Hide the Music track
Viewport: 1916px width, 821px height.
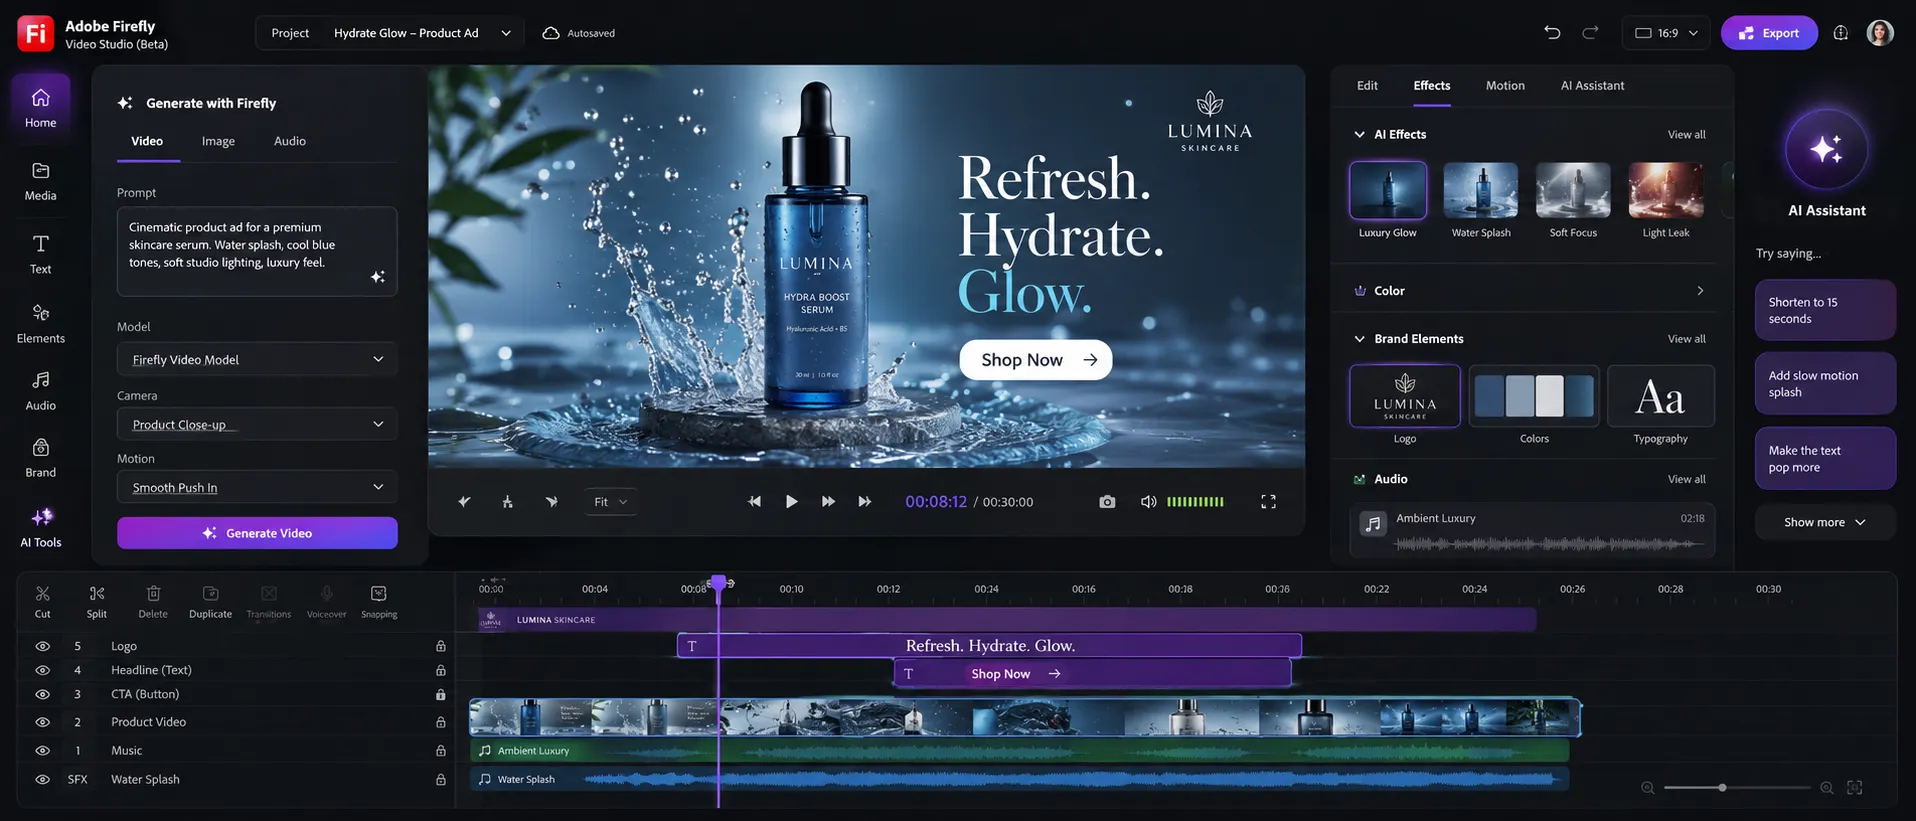[42, 750]
